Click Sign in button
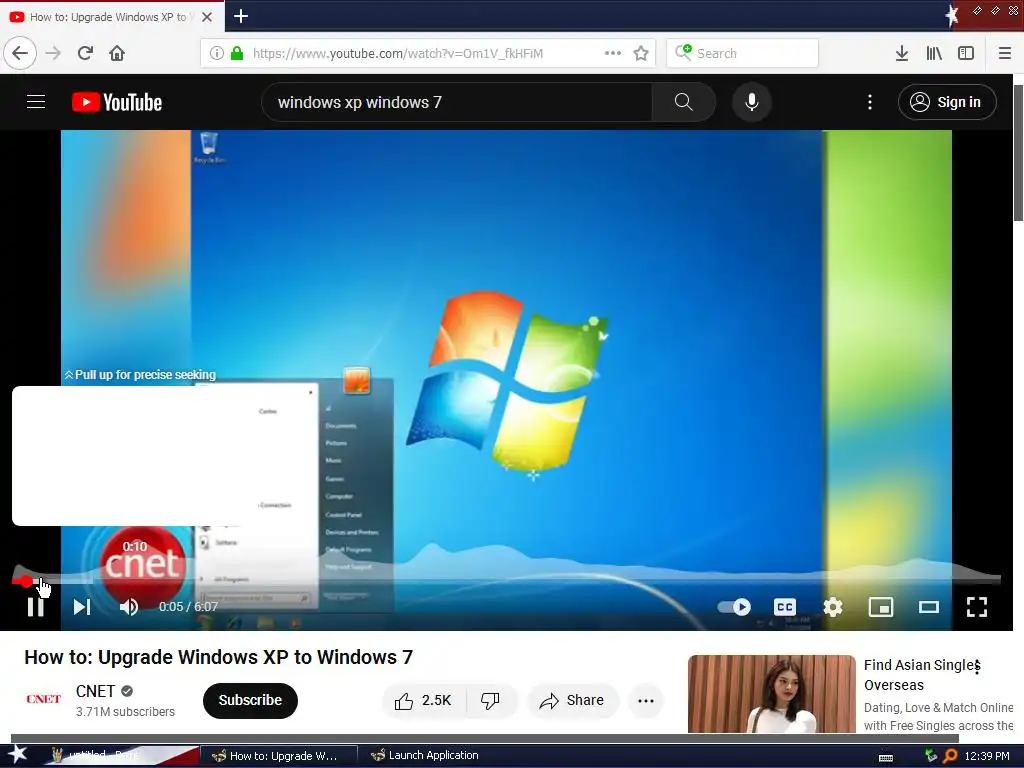This screenshot has width=1024, height=768. pyautogui.click(x=947, y=102)
